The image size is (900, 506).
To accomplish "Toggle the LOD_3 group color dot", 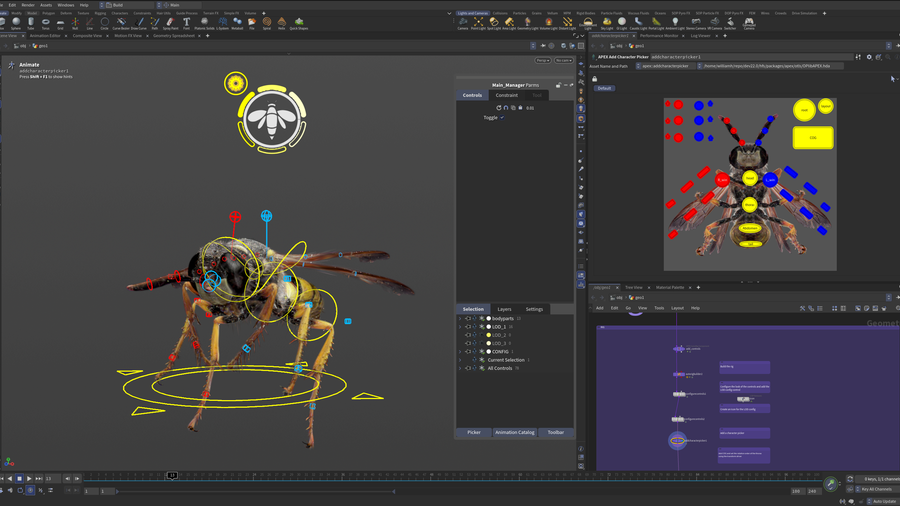I will coord(489,343).
